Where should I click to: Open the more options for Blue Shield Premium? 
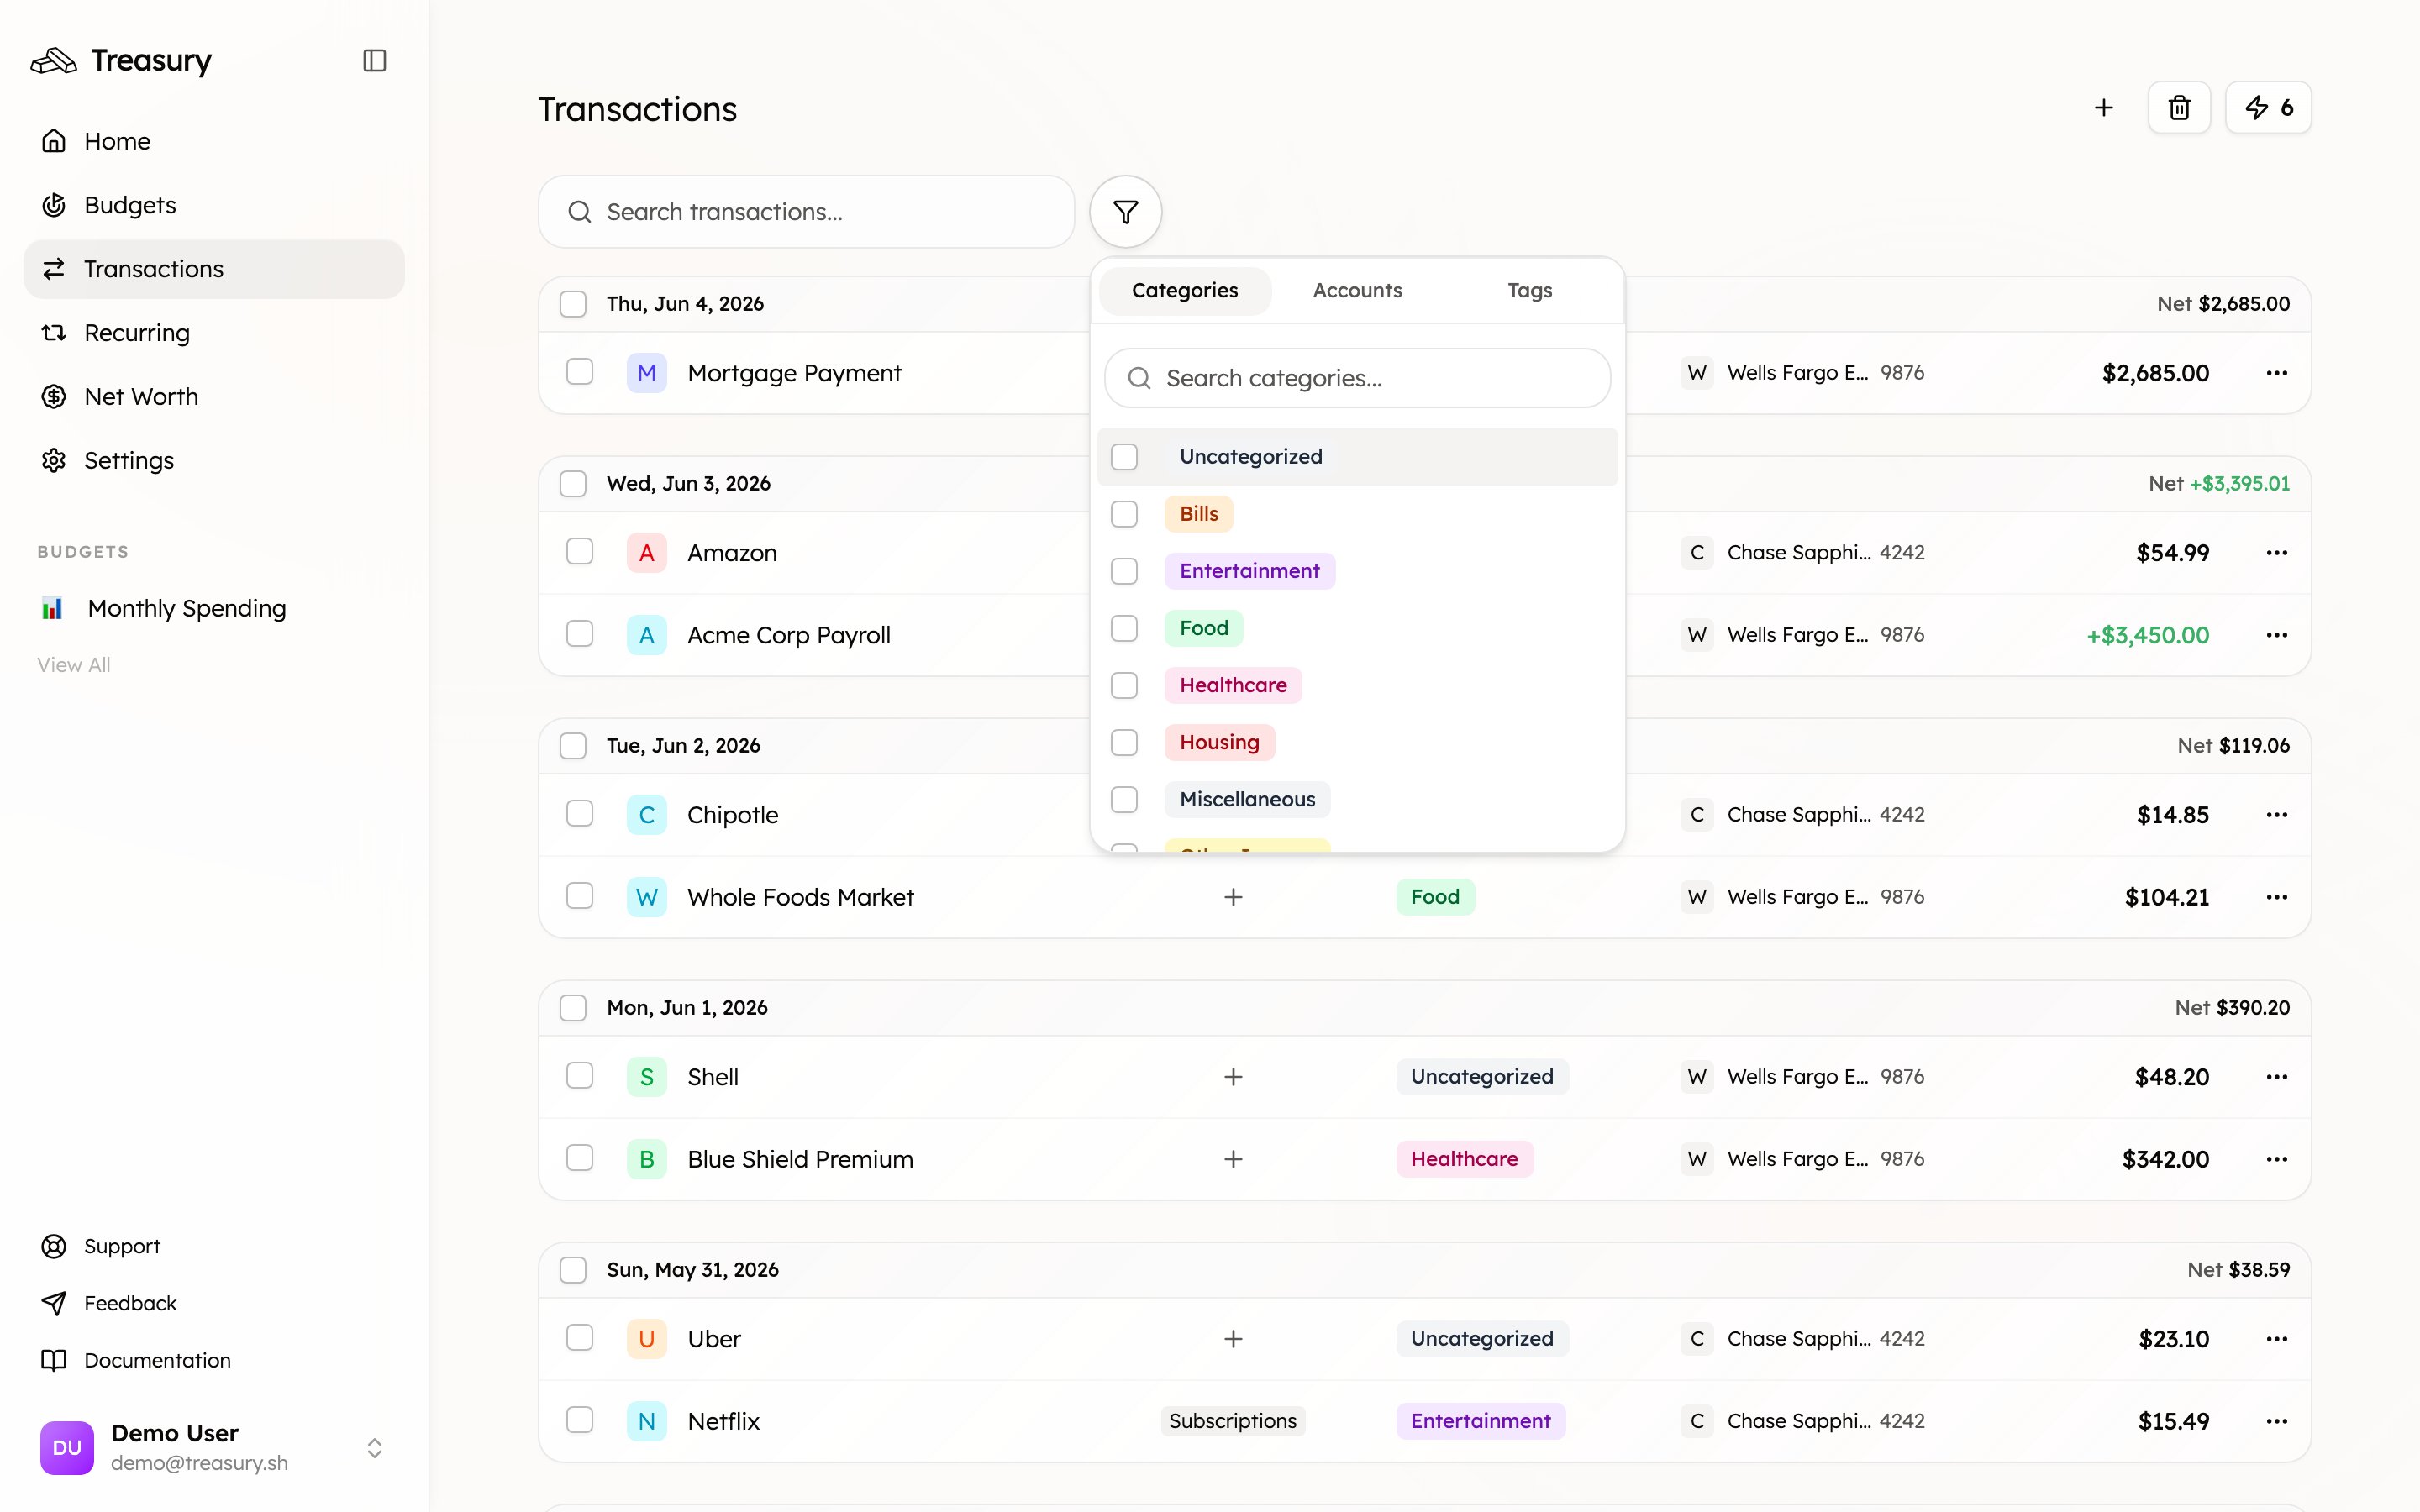coord(2277,1159)
